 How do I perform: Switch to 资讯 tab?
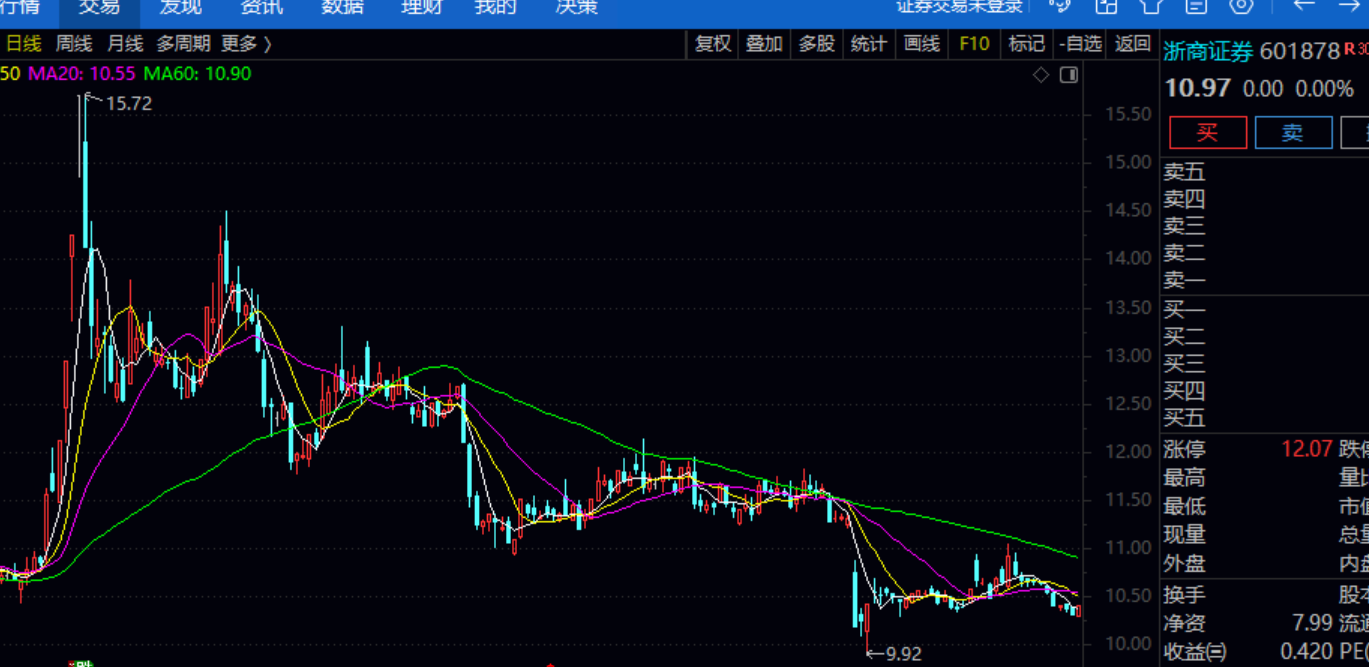pyautogui.click(x=262, y=7)
